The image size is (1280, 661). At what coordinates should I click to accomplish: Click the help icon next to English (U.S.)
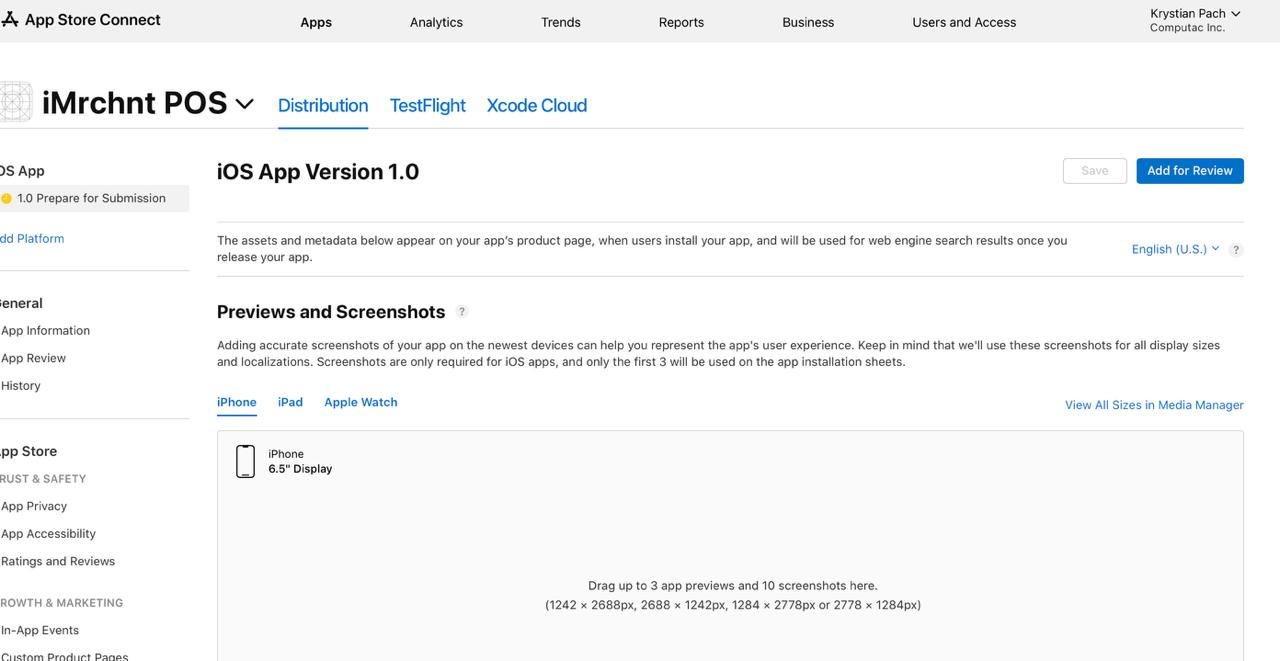[x=1236, y=250]
